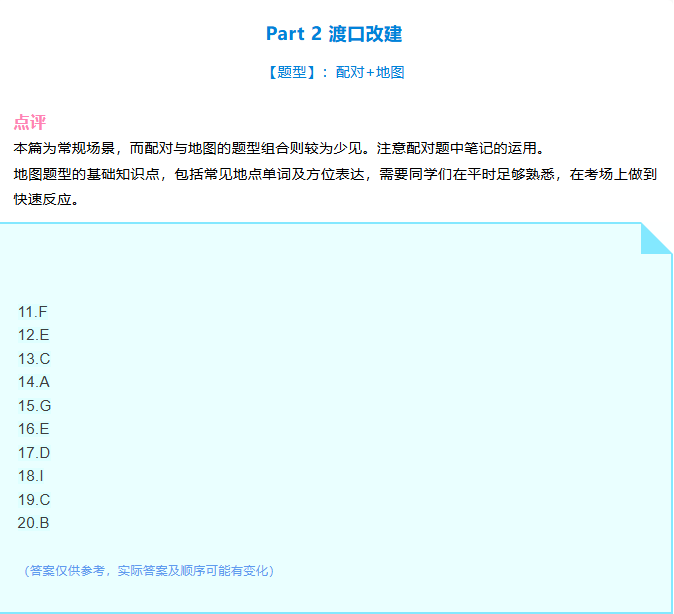This screenshot has height=614, width=674.
Task: Pick answer line 16.E
Action: (x=34, y=429)
